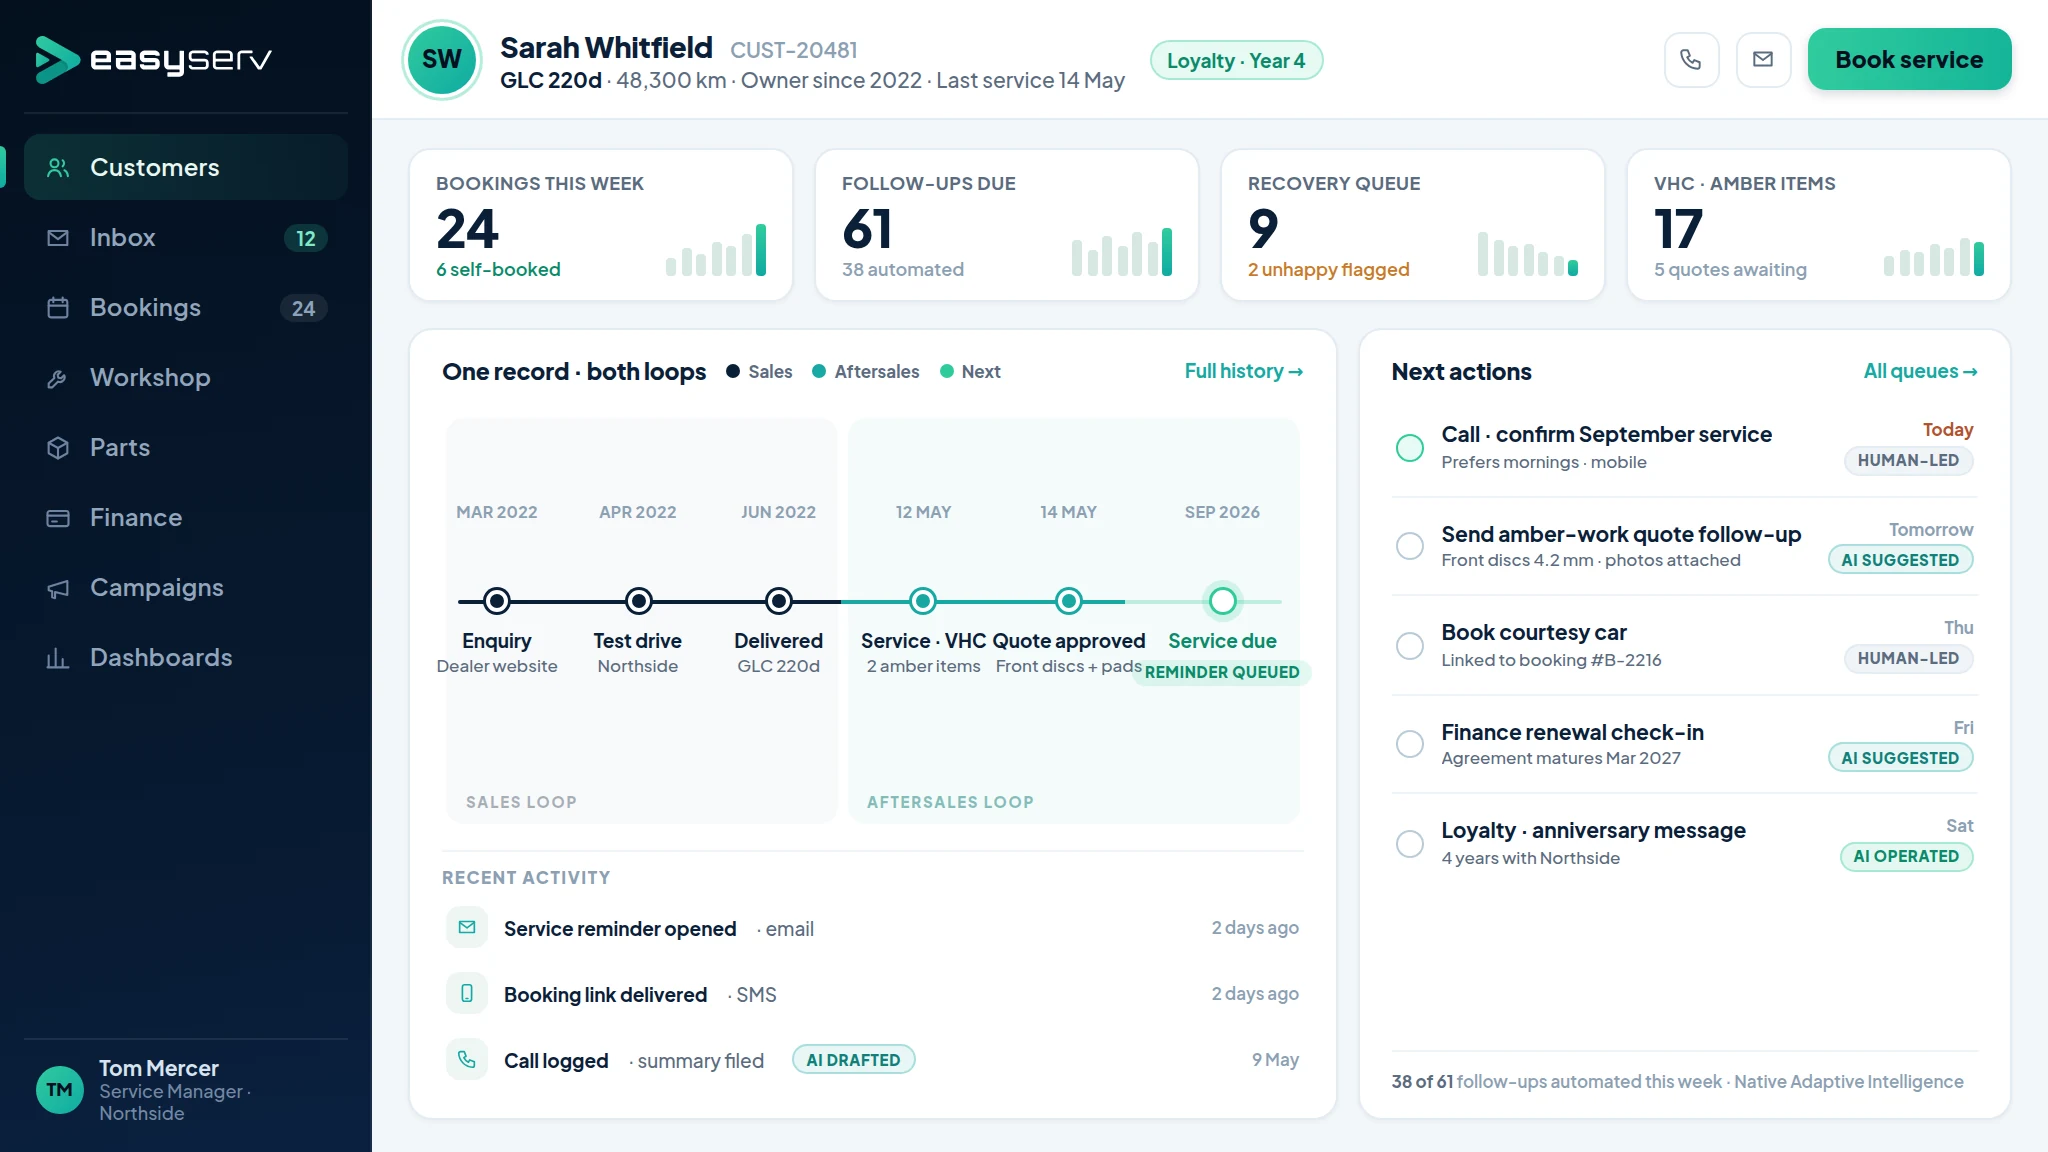Select the Quote approved timeline marker
This screenshot has height=1152, width=2048.
pyautogui.click(x=1069, y=601)
